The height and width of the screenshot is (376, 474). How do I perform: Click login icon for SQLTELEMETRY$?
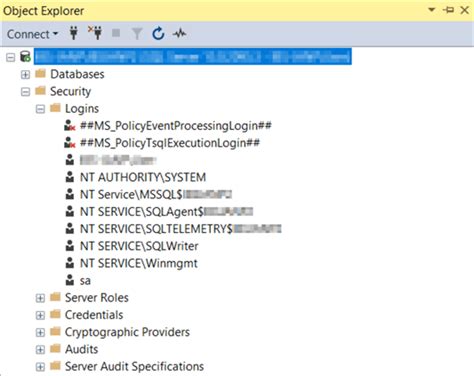click(x=70, y=229)
